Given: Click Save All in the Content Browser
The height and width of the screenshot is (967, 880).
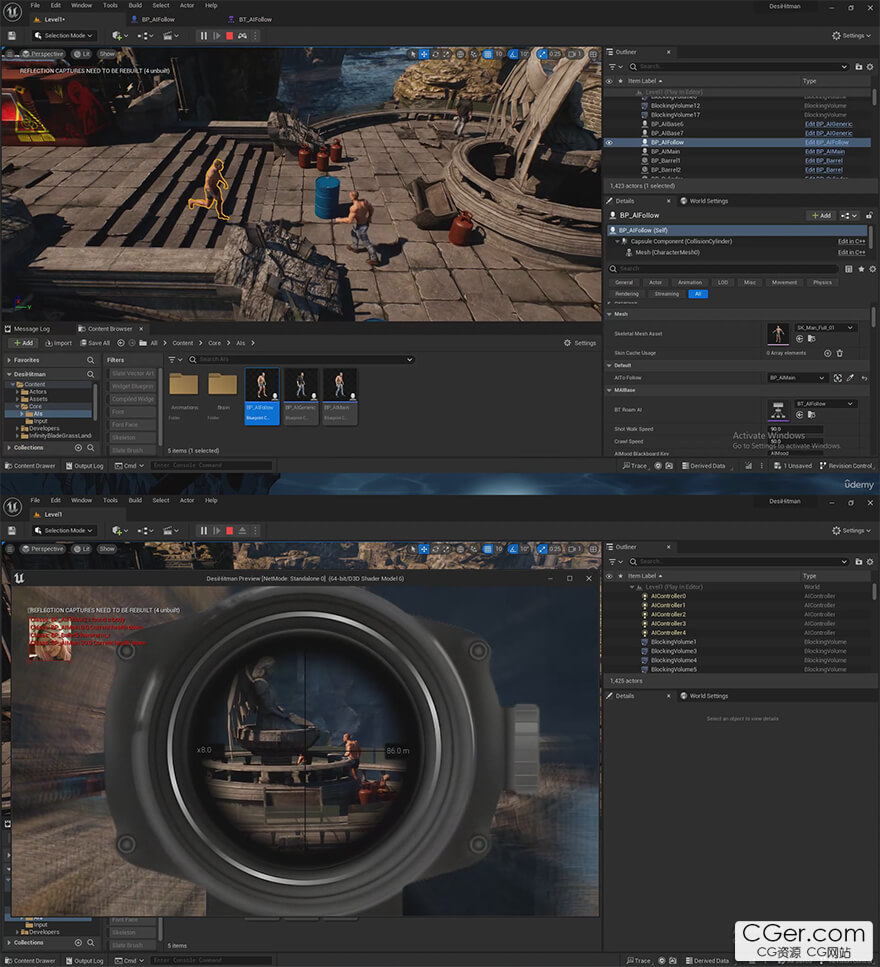Looking at the screenshot, I should pos(95,343).
